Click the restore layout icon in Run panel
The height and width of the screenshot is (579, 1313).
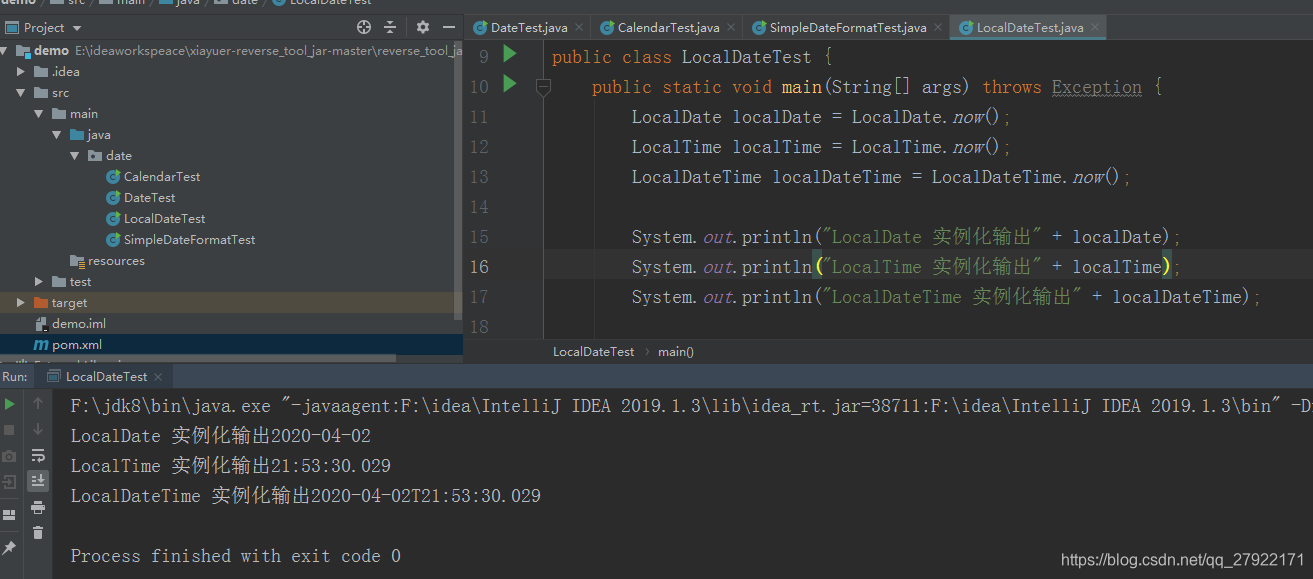tap(10, 515)
